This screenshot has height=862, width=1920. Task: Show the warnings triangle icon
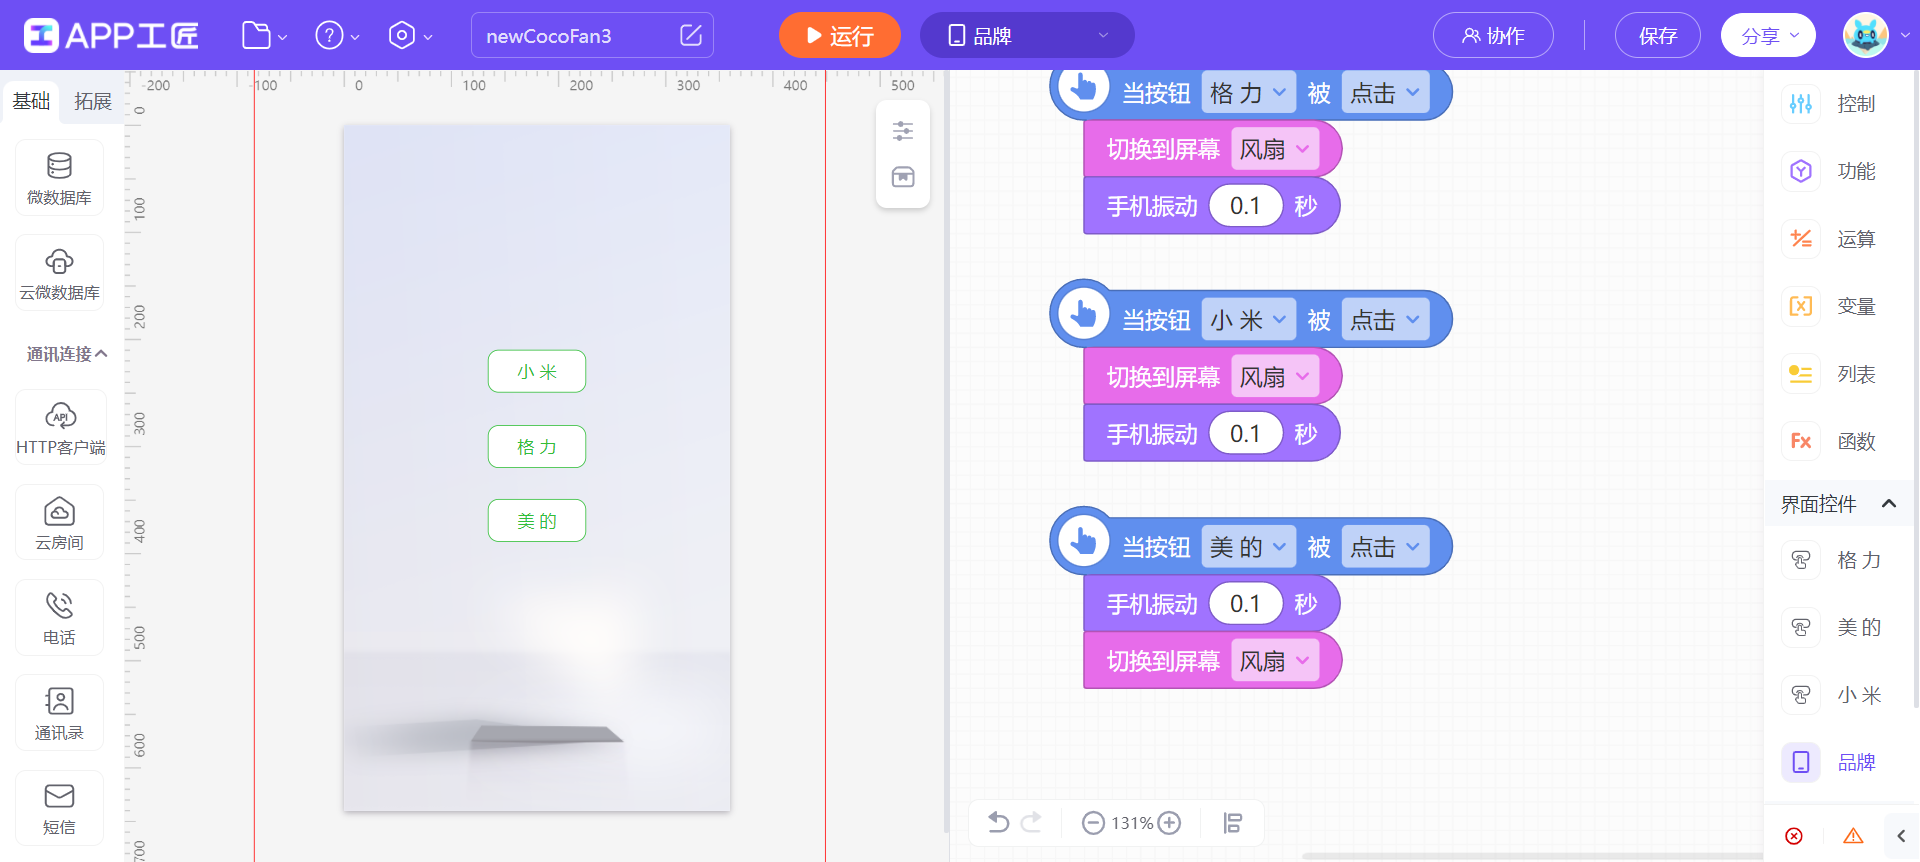coord(1853,836)
